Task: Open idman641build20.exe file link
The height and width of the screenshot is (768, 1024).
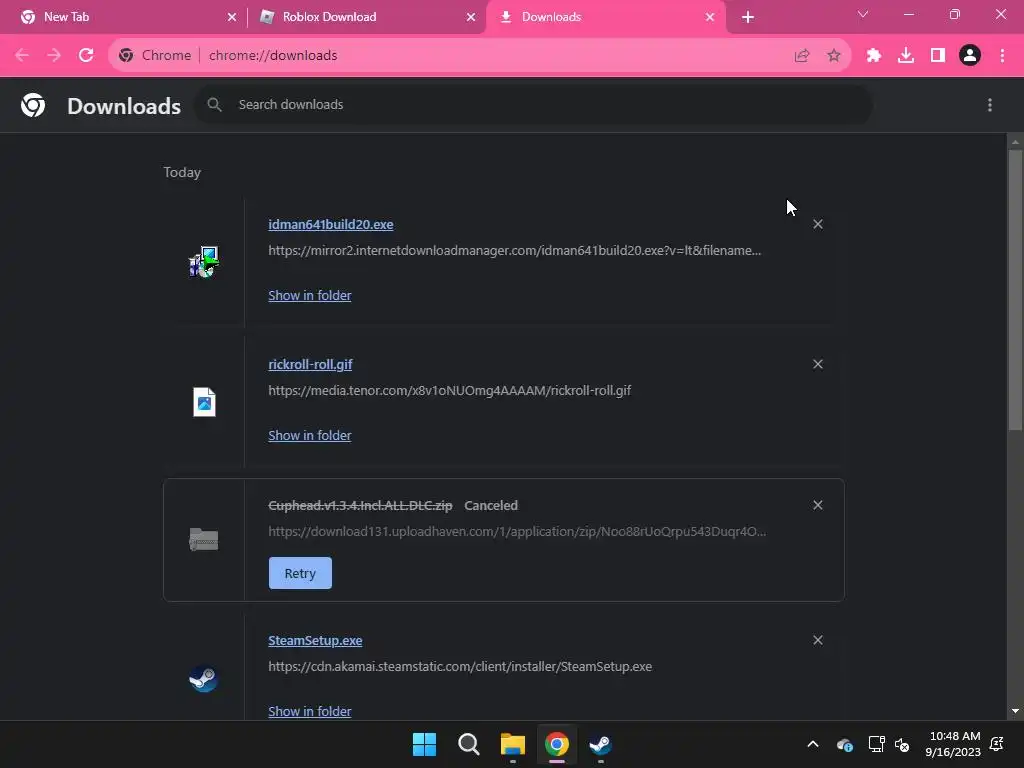Action: pyautogui.click(x=330, y=224)
